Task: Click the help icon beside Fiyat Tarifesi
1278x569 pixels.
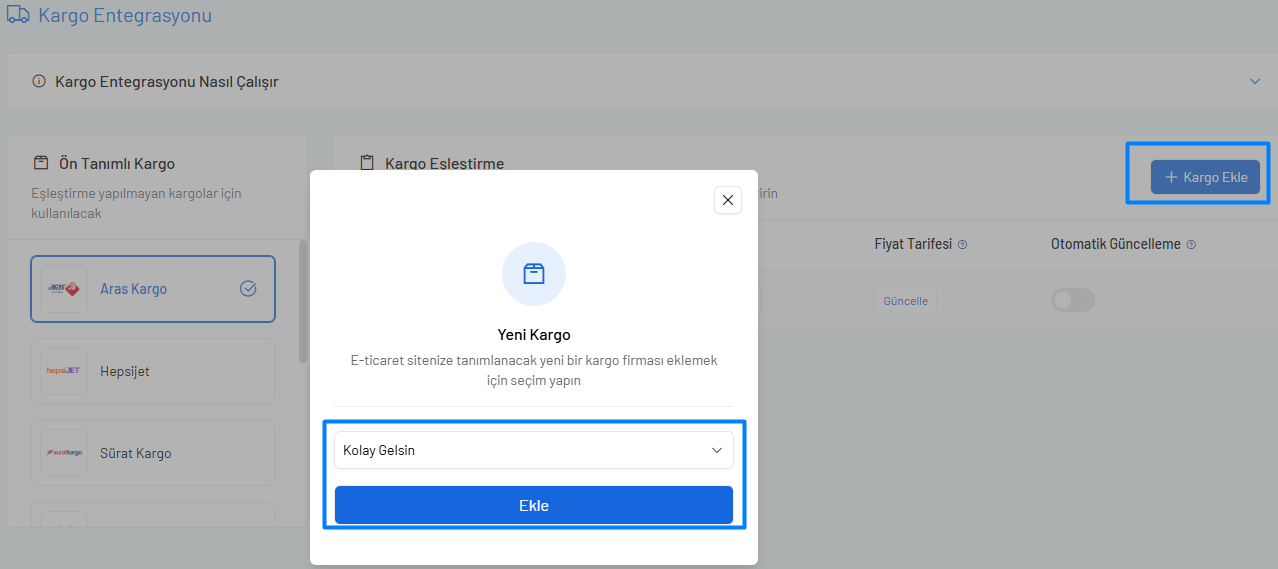Action: pyautogui.click(x=963, y=245)
